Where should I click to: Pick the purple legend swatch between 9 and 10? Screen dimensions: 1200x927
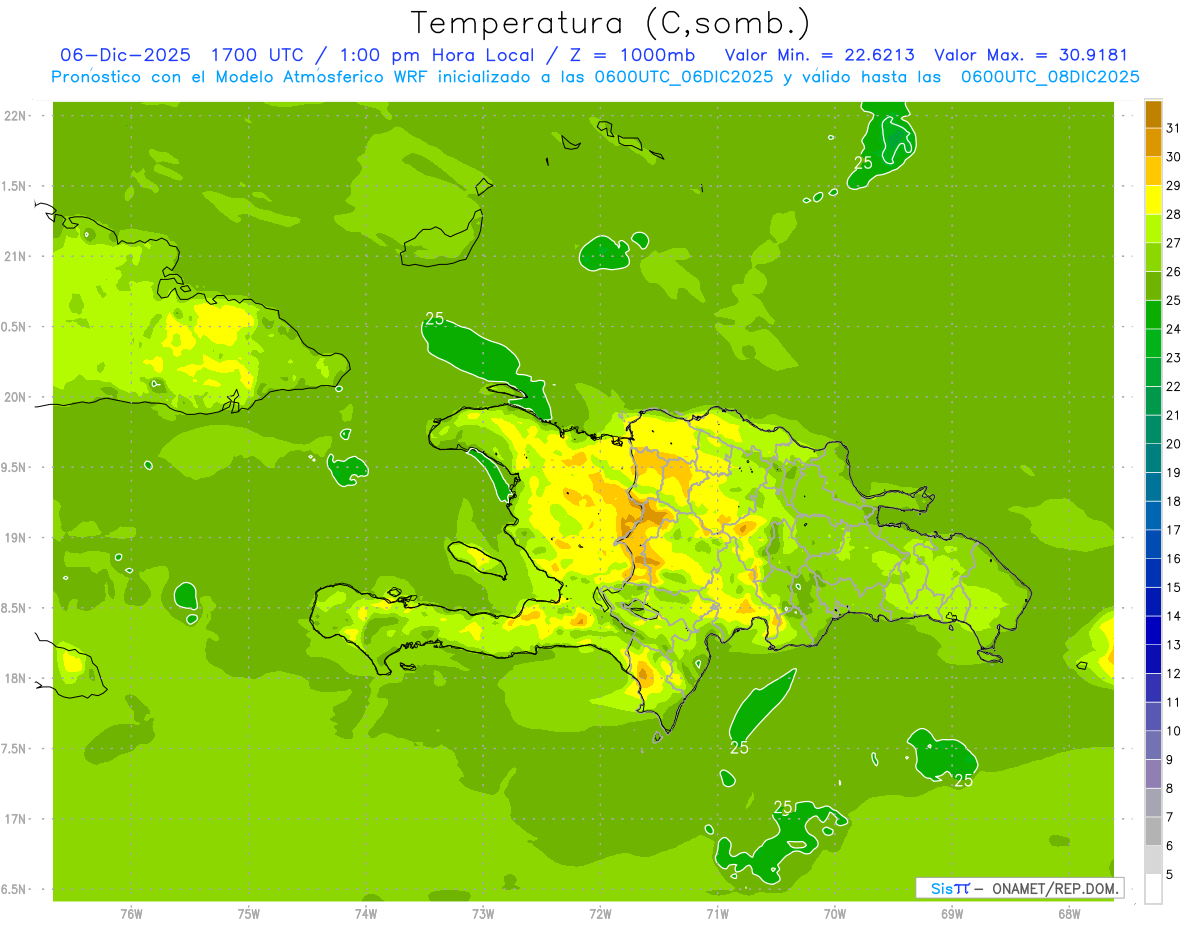click(1153, 745)
